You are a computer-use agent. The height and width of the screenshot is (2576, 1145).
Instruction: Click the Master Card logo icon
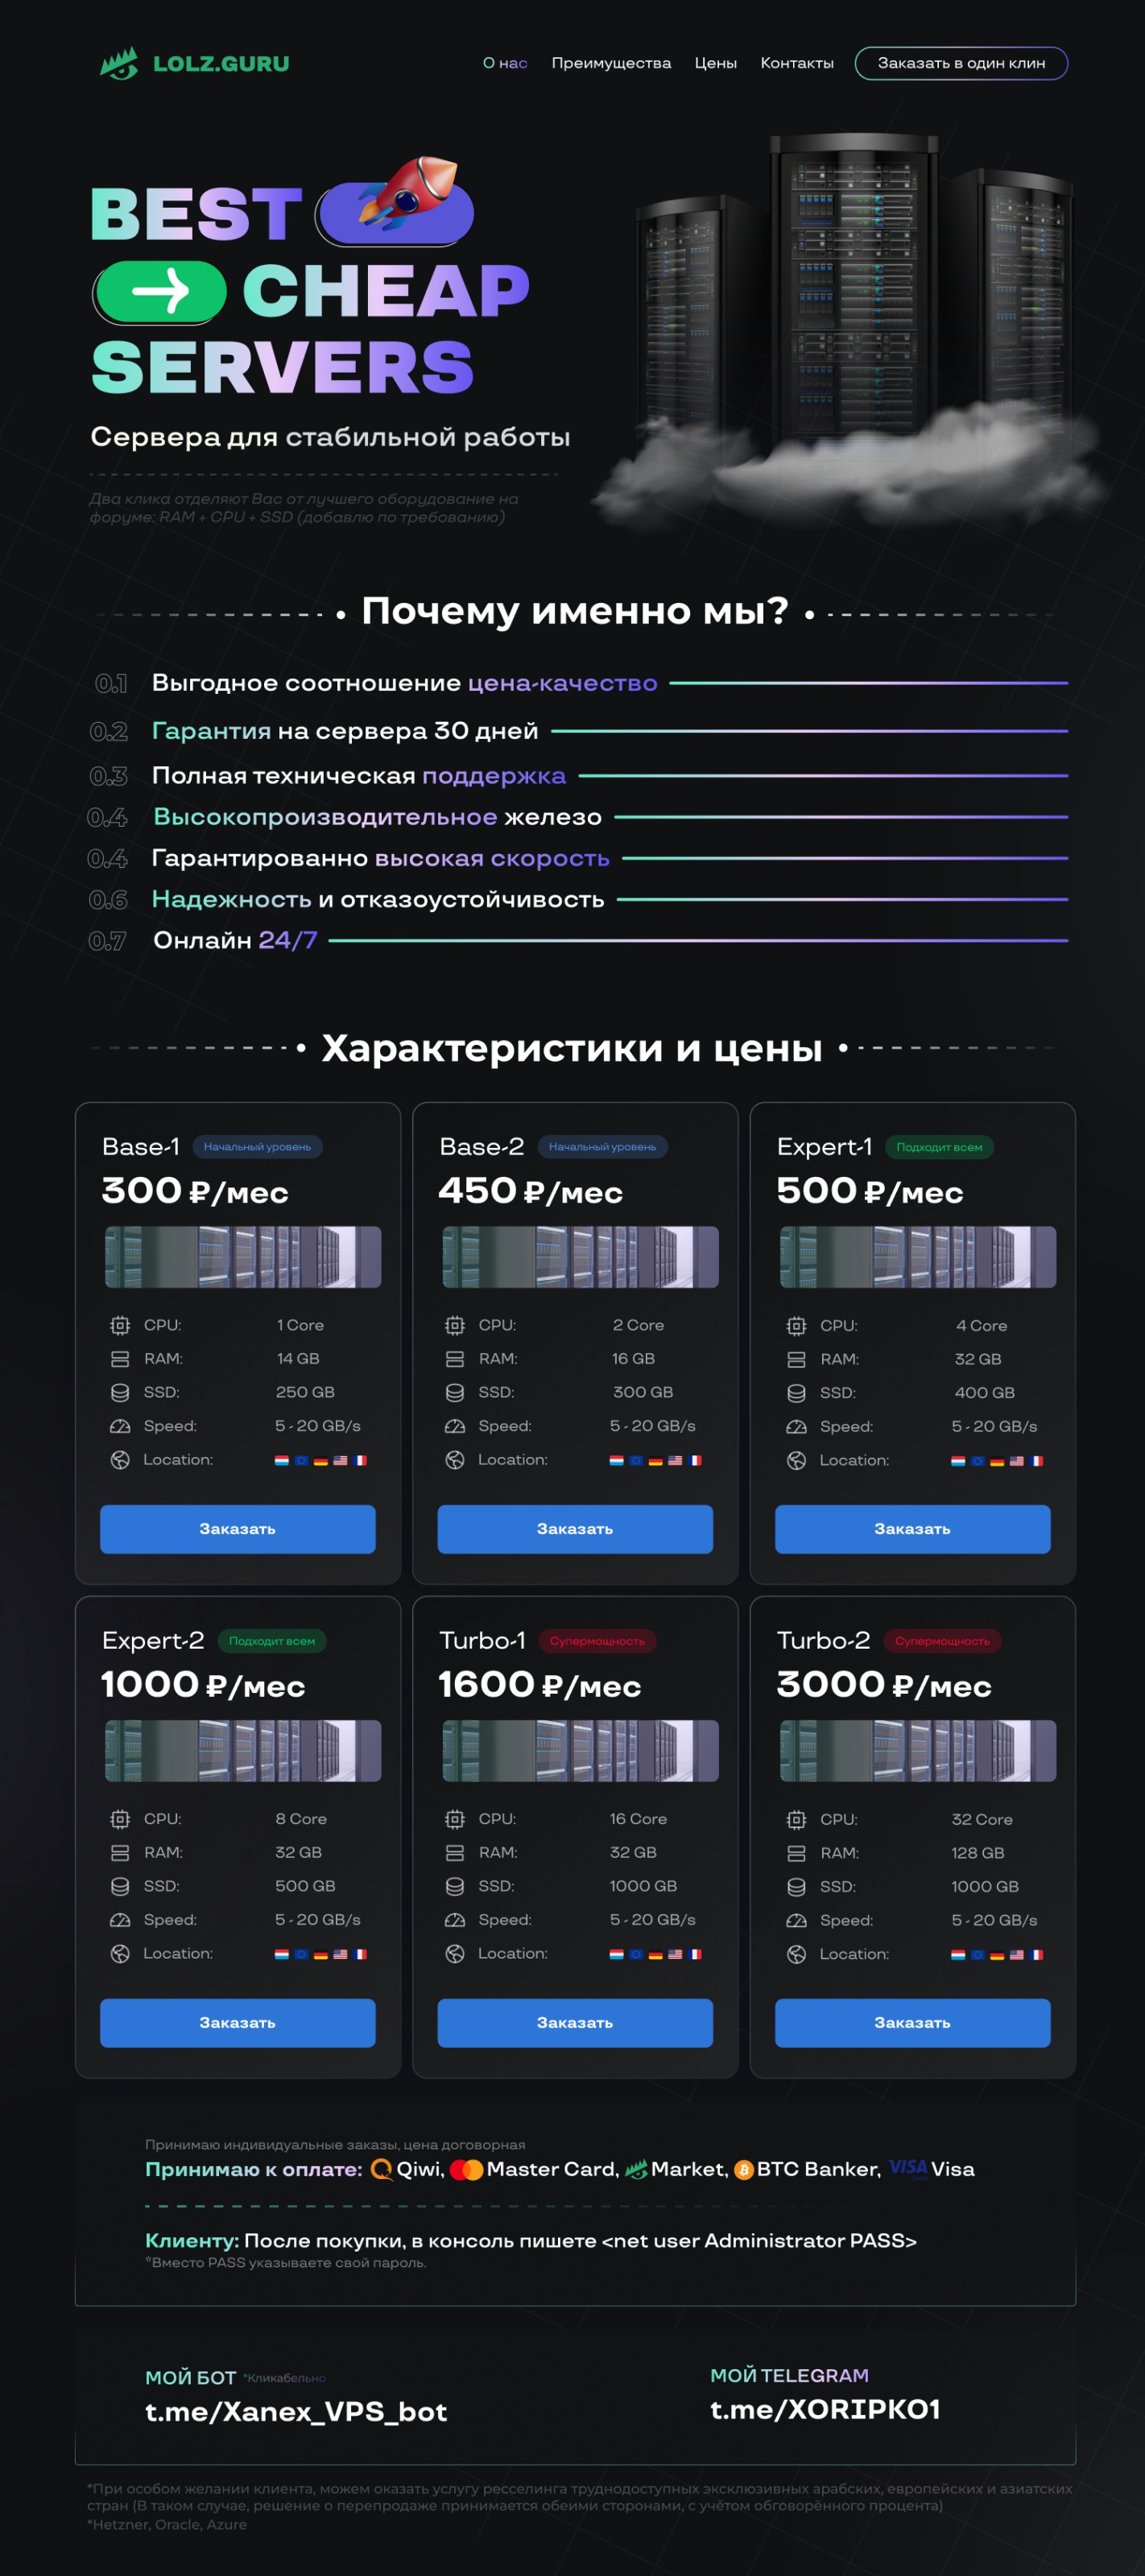point(466,2169)
